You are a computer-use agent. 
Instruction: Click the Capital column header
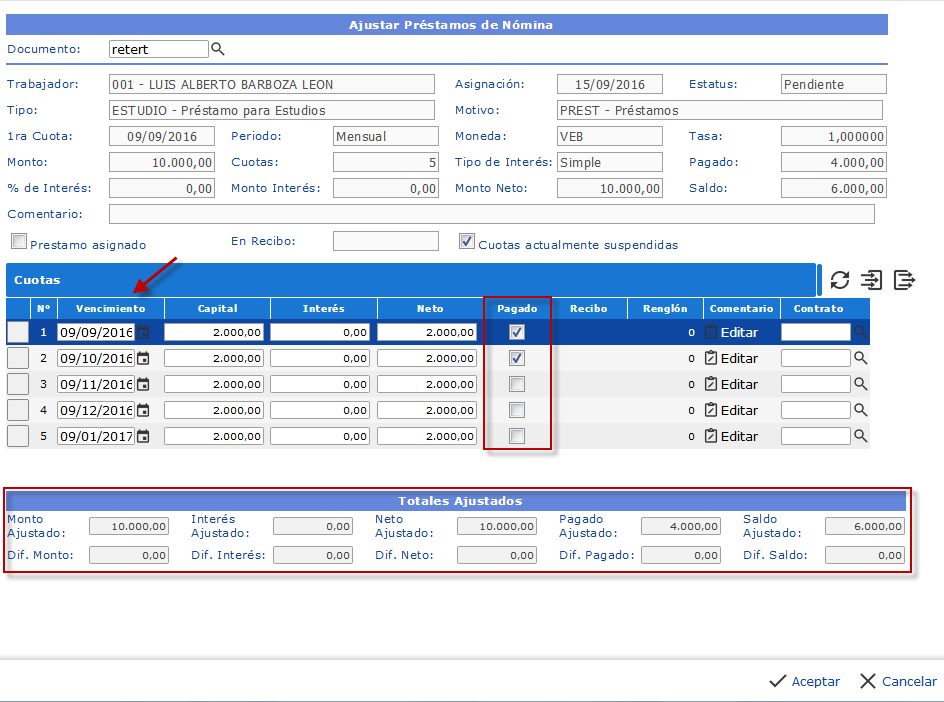pos(217,308)
